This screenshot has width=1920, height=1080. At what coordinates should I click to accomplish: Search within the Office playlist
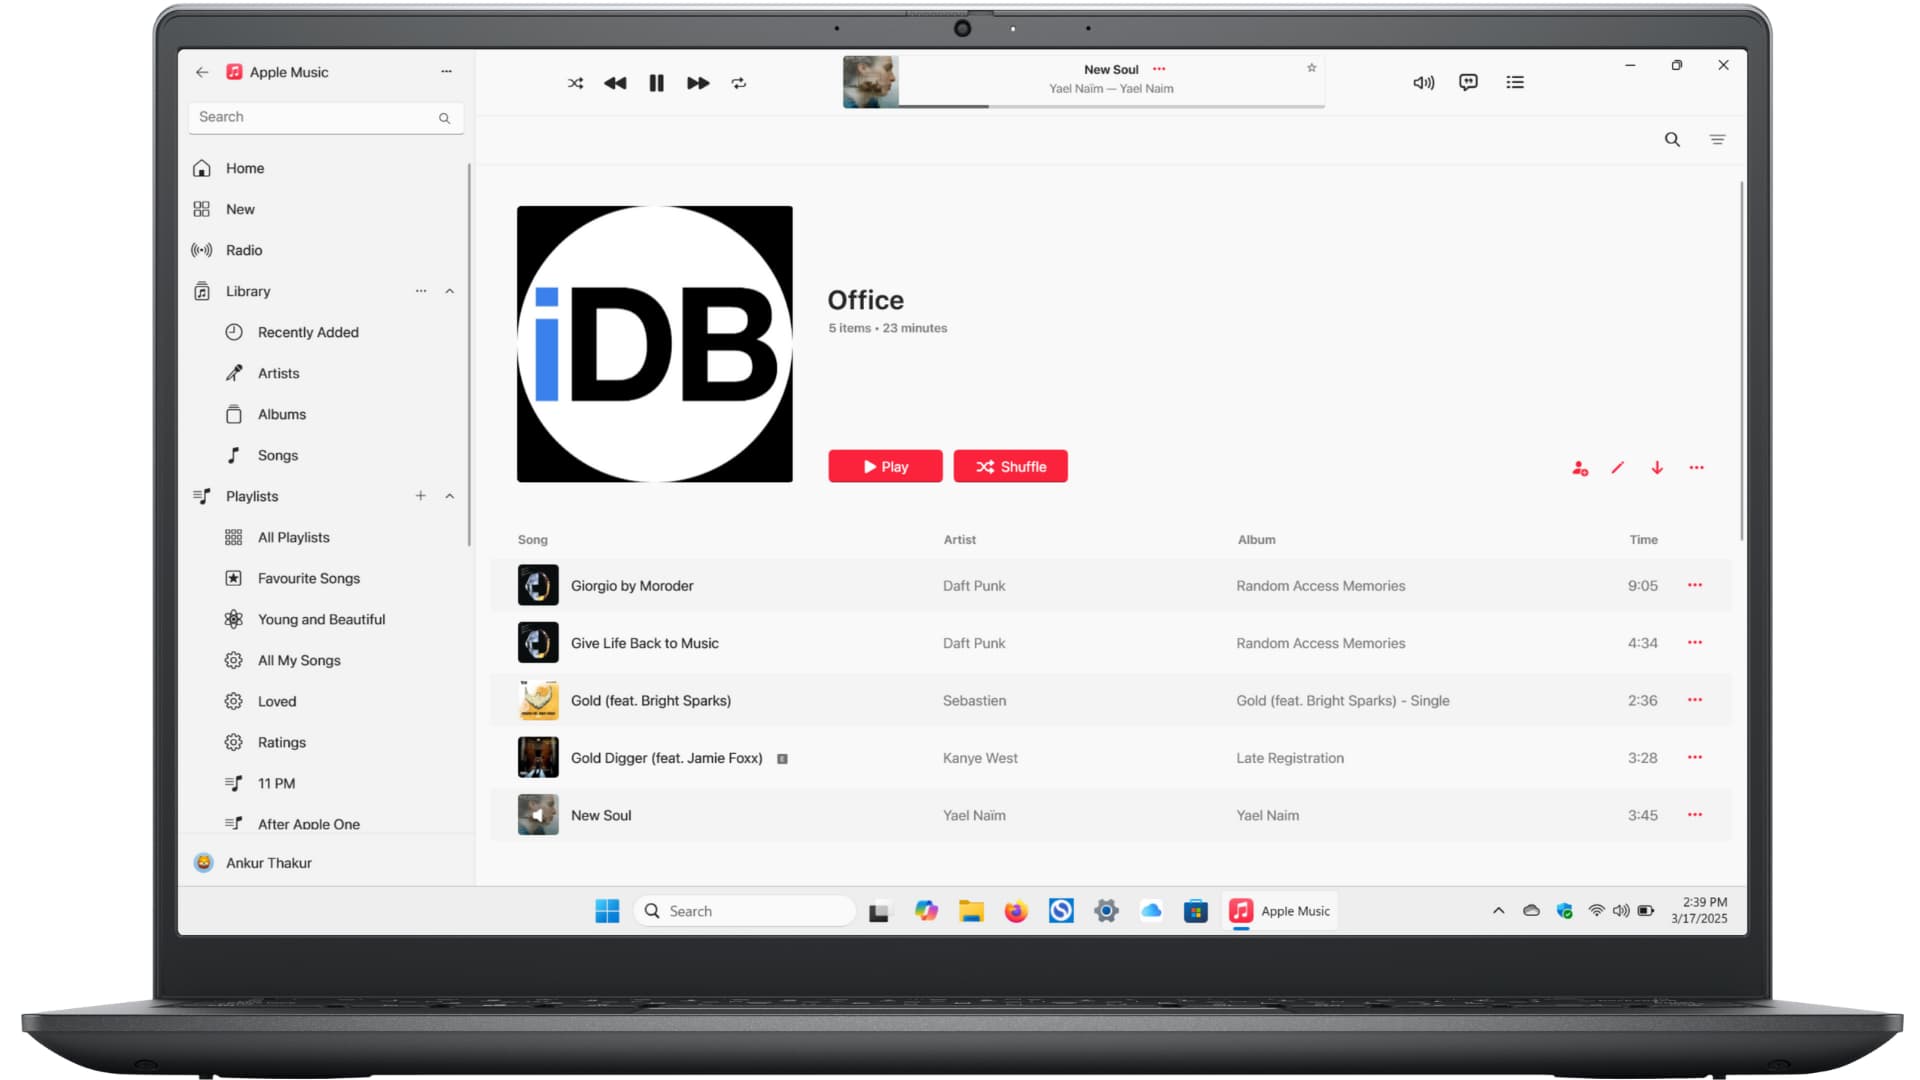tap(1672, 140)
